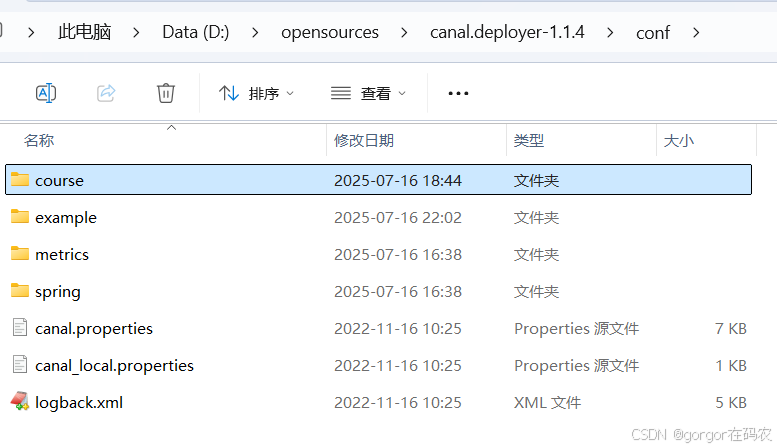
Task: Click 文件夹 type in metrics row
Action: [536, 254]
